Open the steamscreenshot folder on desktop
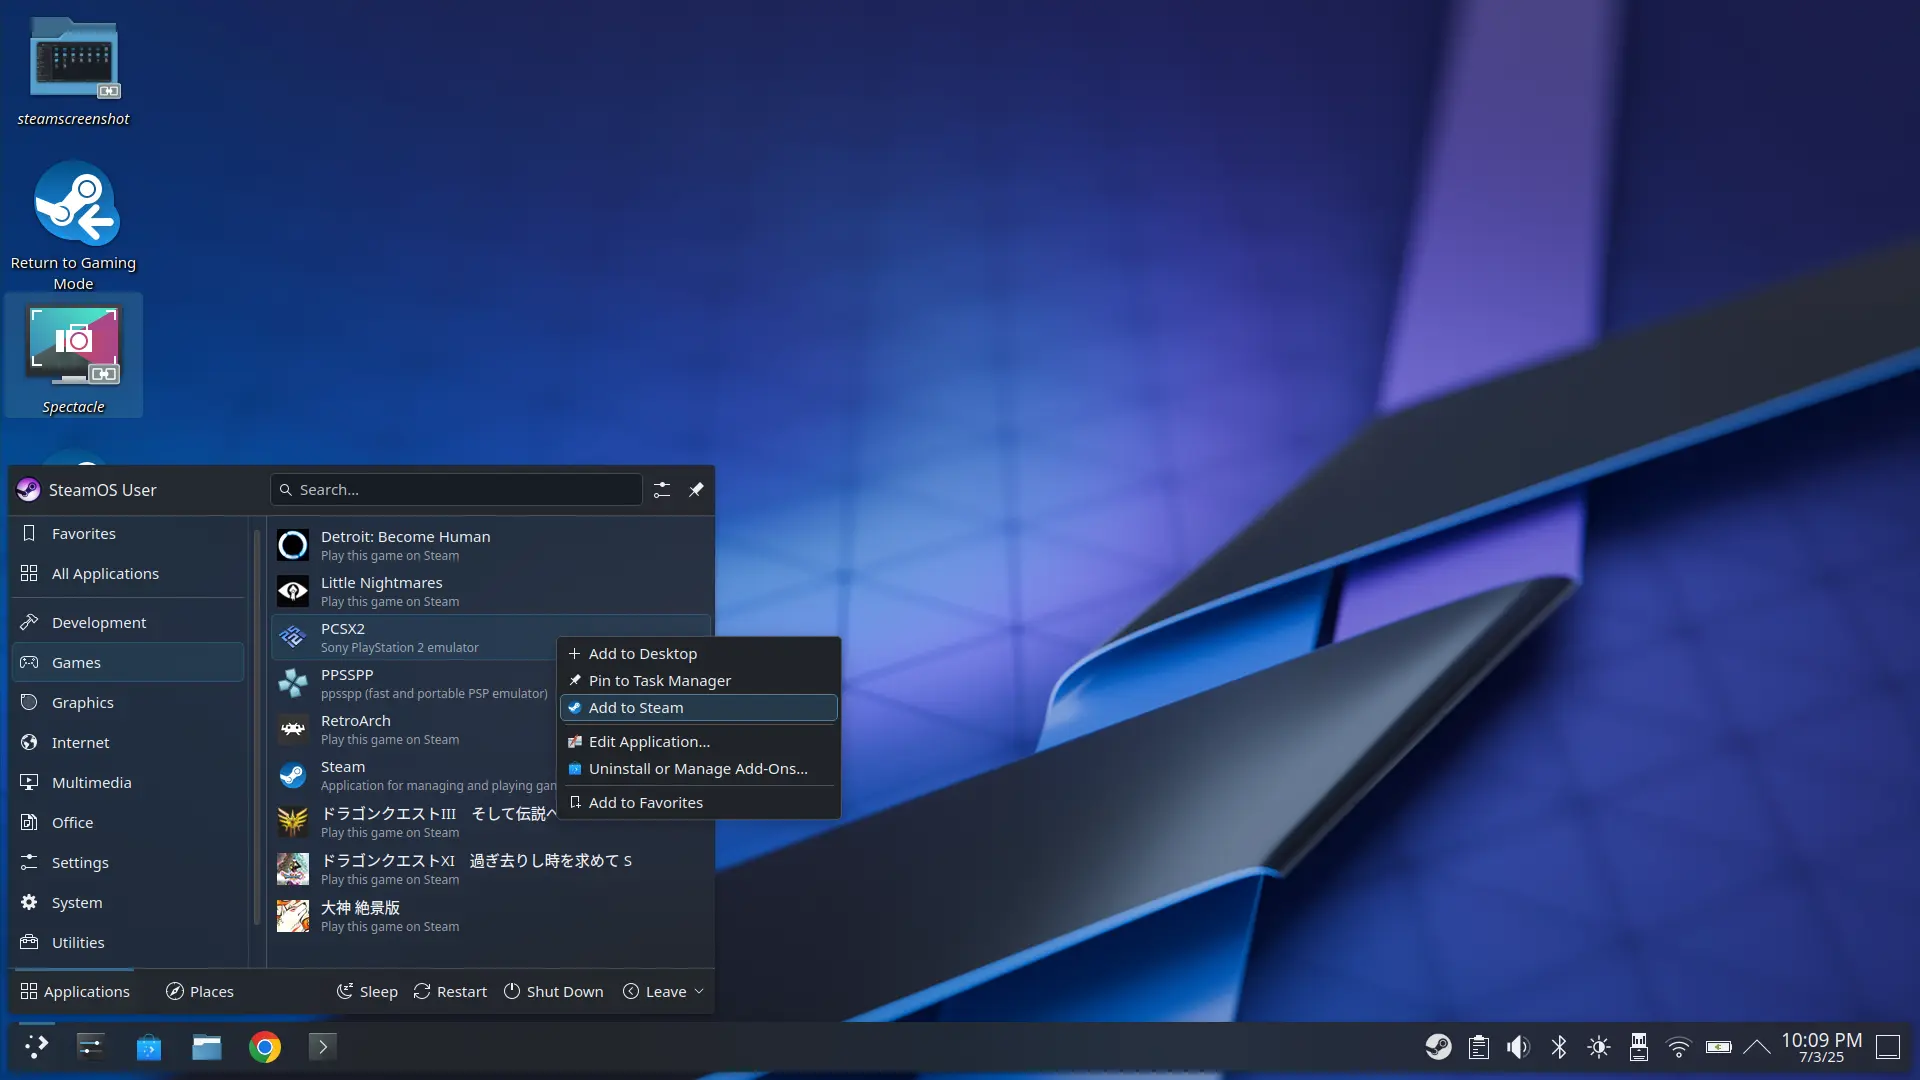The height and width of the screenshot is (1080, 1920). [x=73, y=72]
